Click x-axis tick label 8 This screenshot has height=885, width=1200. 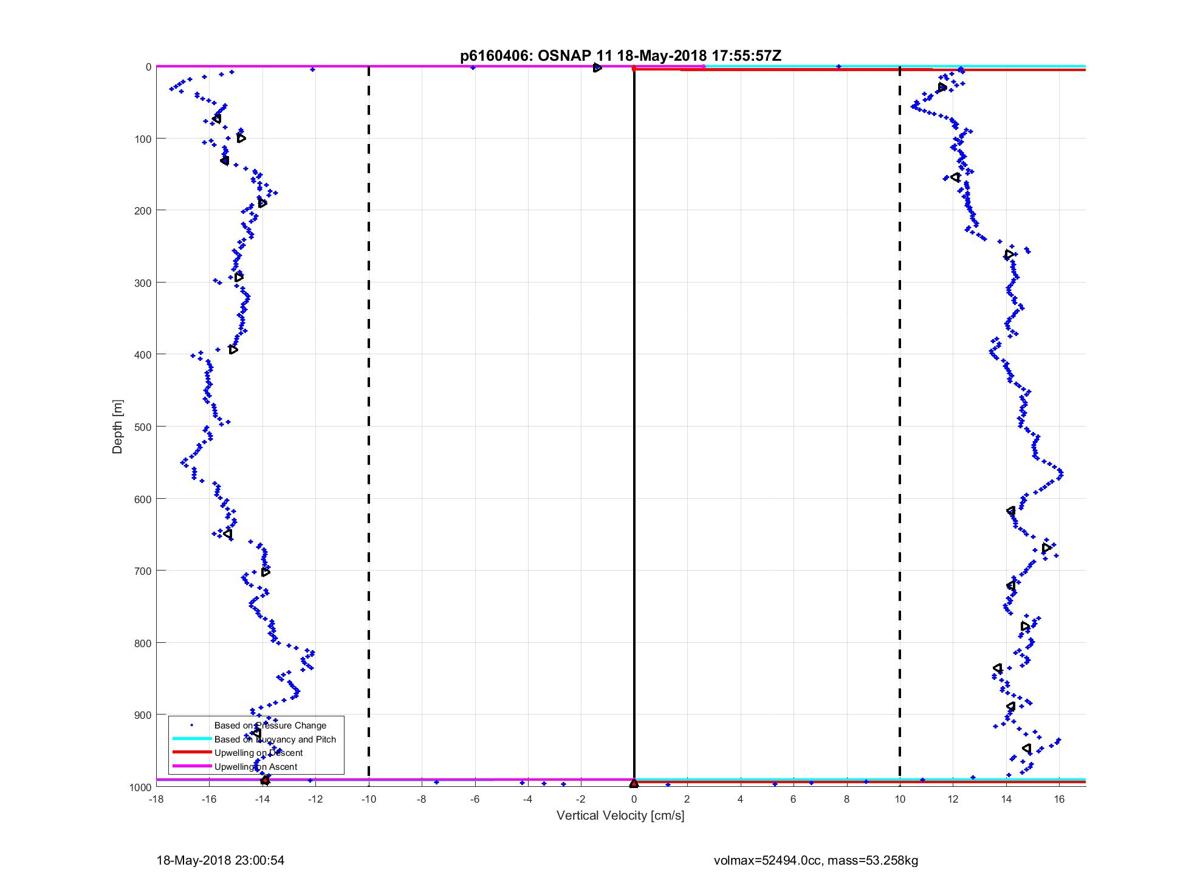[847, 799]
